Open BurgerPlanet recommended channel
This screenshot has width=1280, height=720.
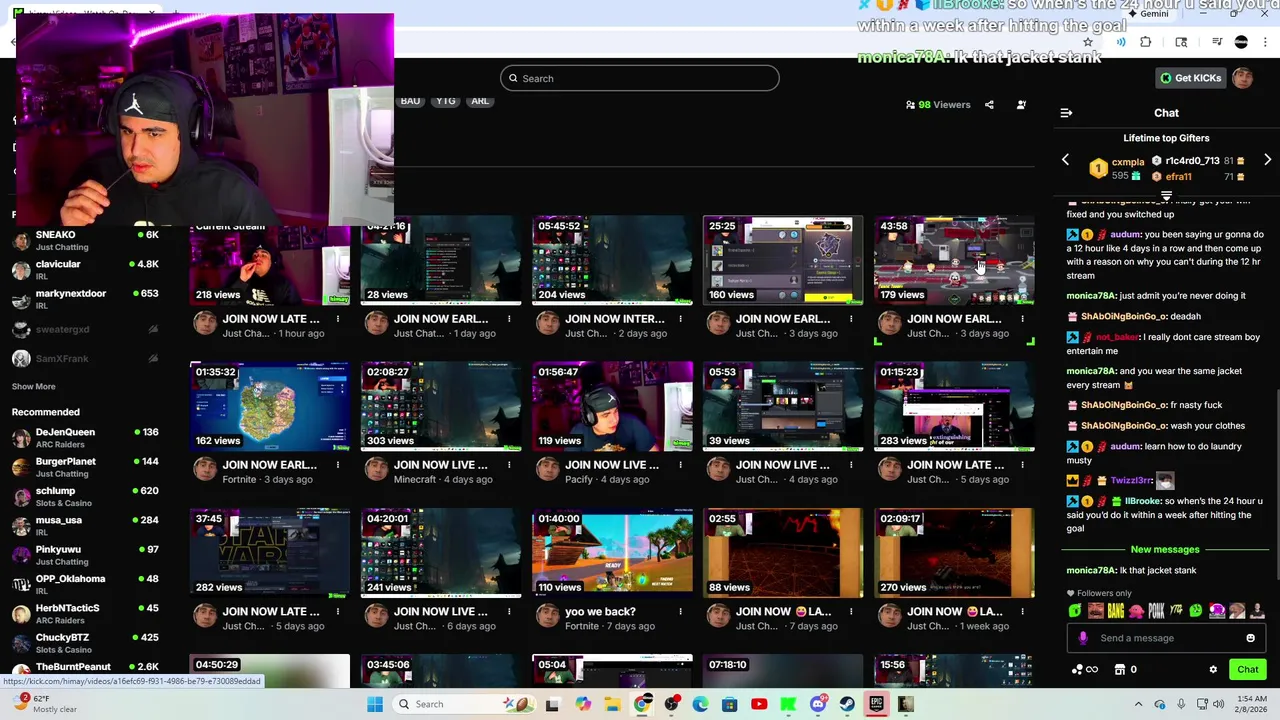point(85,467)
